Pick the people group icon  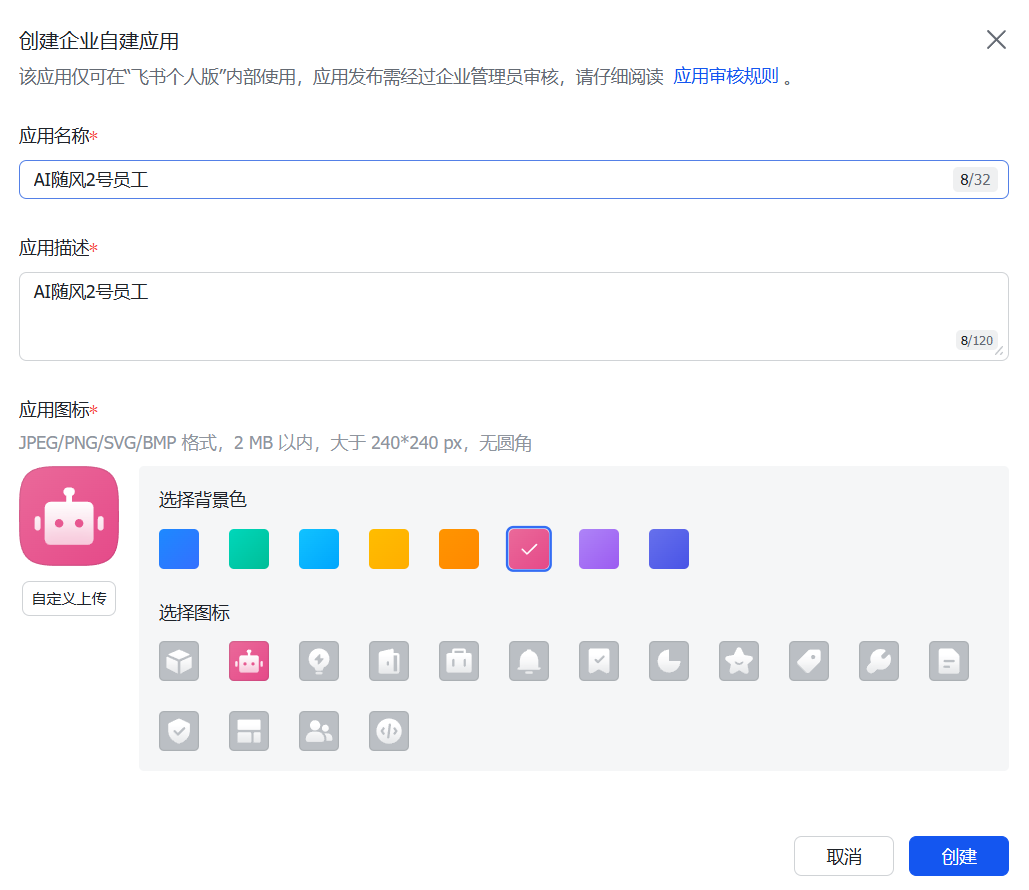pos(319,731)
